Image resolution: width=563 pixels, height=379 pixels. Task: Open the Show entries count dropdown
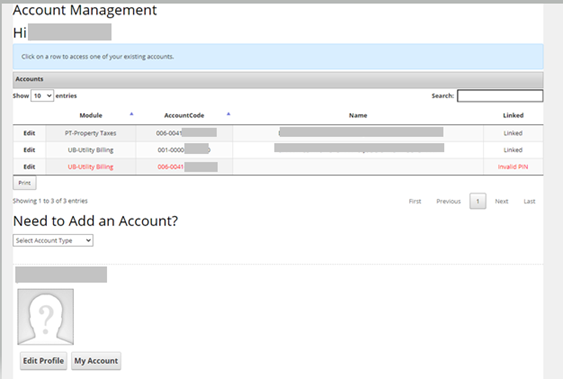(x=42, y=96)
